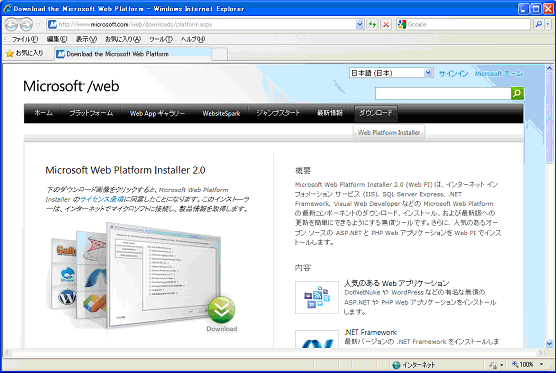Click the Internet zone globe icon
This screenshot has width=556, height=373.
[396, 365]
